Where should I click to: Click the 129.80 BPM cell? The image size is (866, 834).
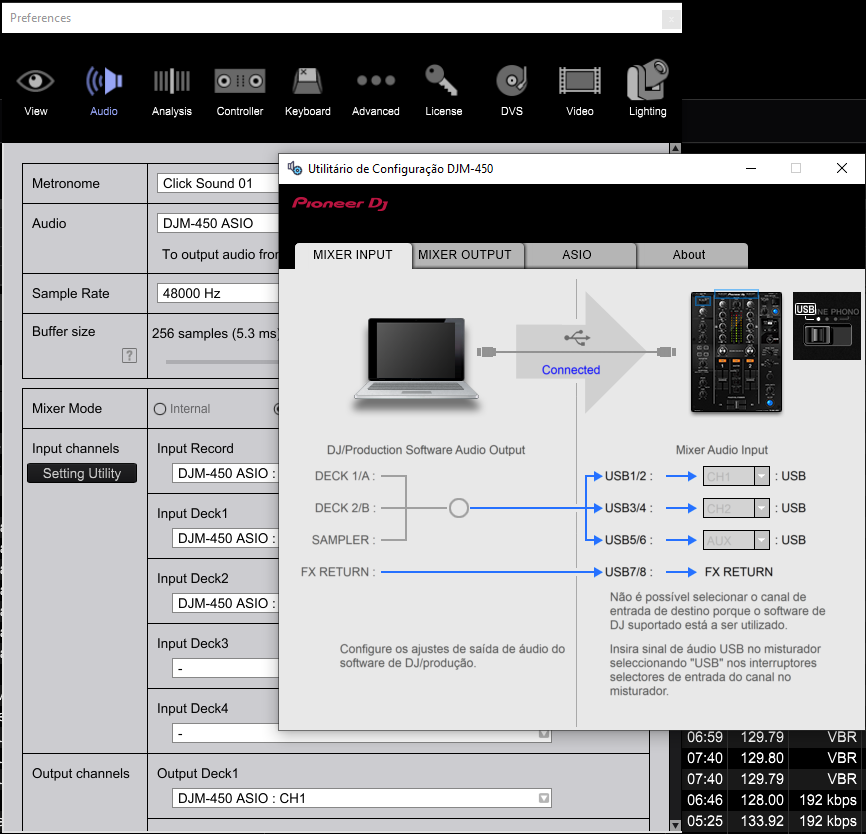click(762, 758)
